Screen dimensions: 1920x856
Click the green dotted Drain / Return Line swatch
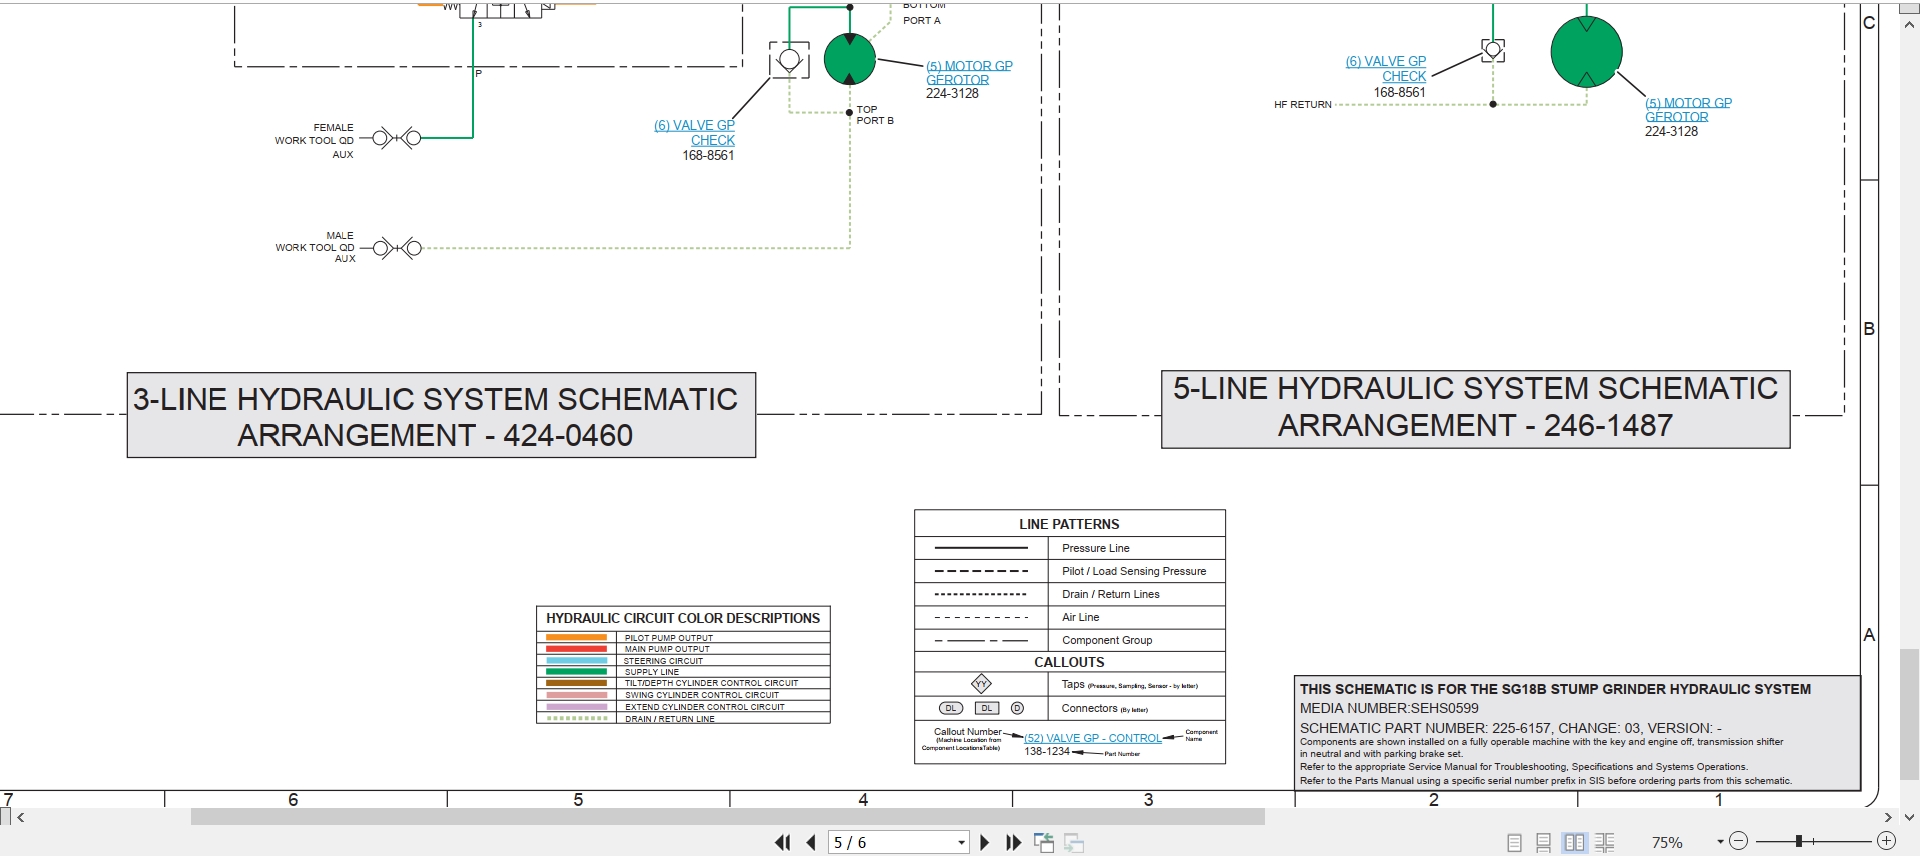[577, 718]
